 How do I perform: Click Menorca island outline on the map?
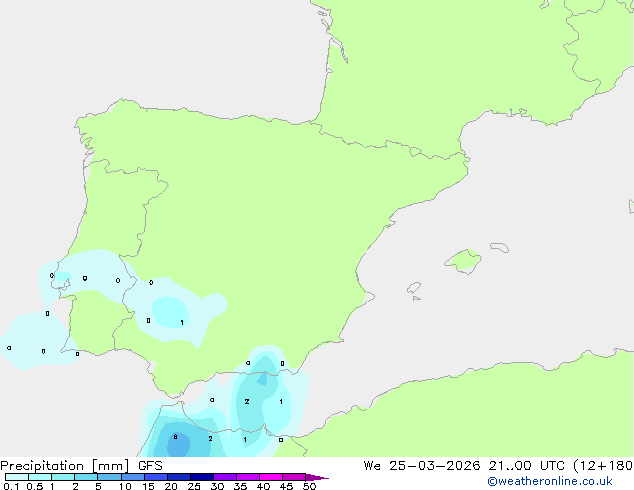pos(499,247)
